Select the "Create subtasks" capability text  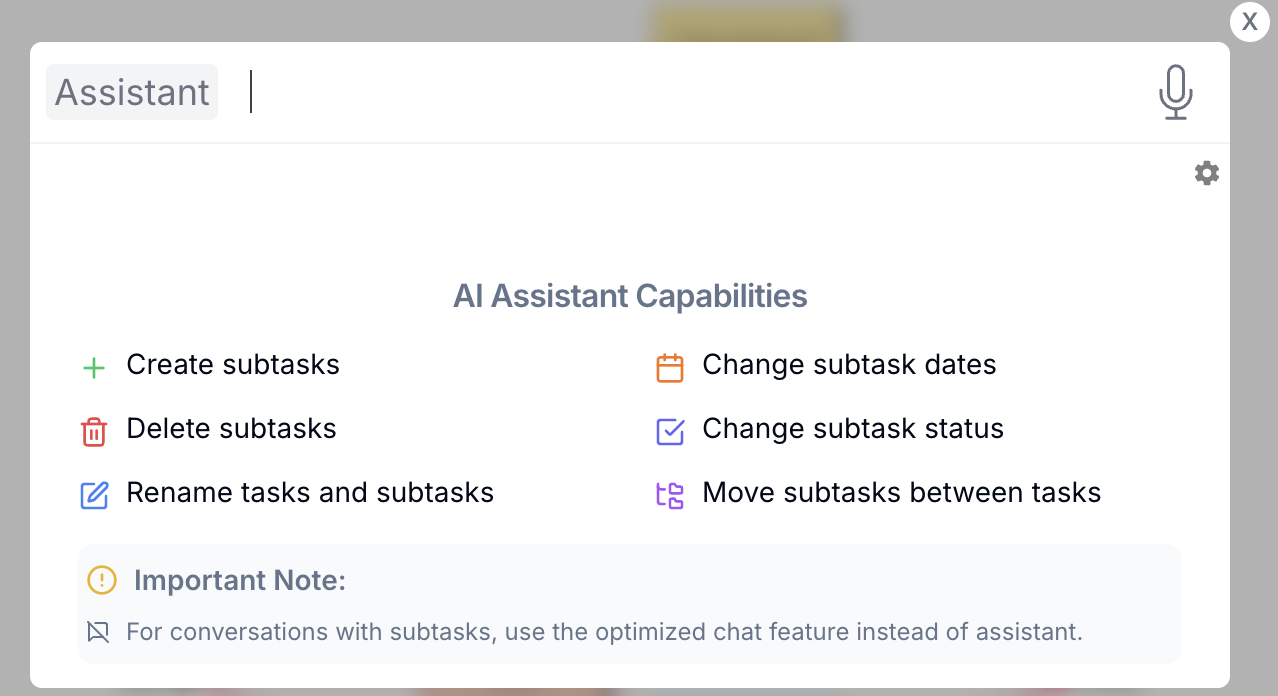[x=233, y=365]
